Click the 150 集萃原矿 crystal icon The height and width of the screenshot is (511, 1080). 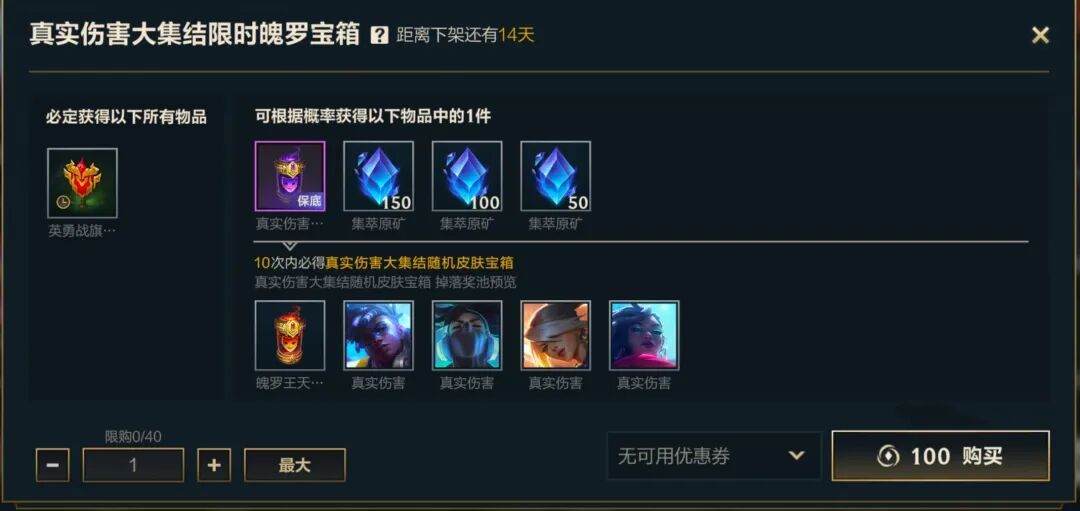(x=378, y=176)
